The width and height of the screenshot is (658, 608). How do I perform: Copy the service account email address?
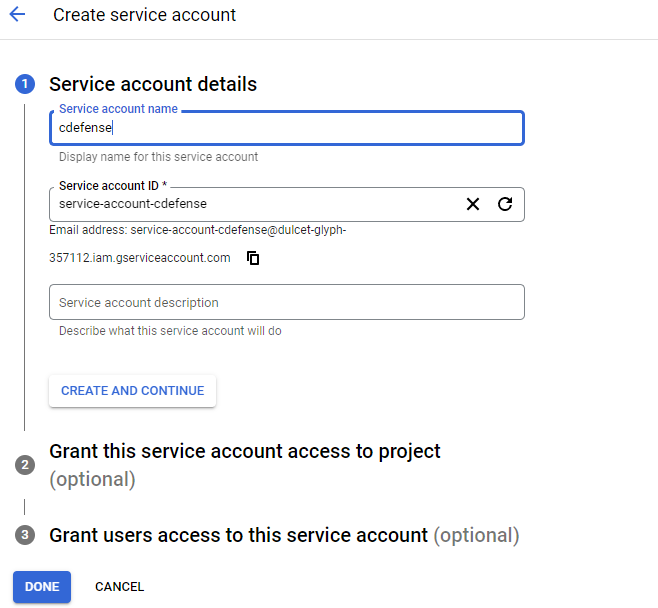(253, 258)
